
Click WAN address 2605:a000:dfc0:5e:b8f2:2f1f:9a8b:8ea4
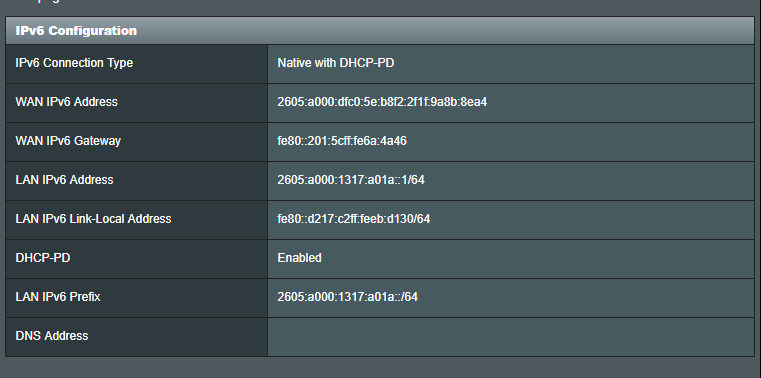[x=382, y=102]
